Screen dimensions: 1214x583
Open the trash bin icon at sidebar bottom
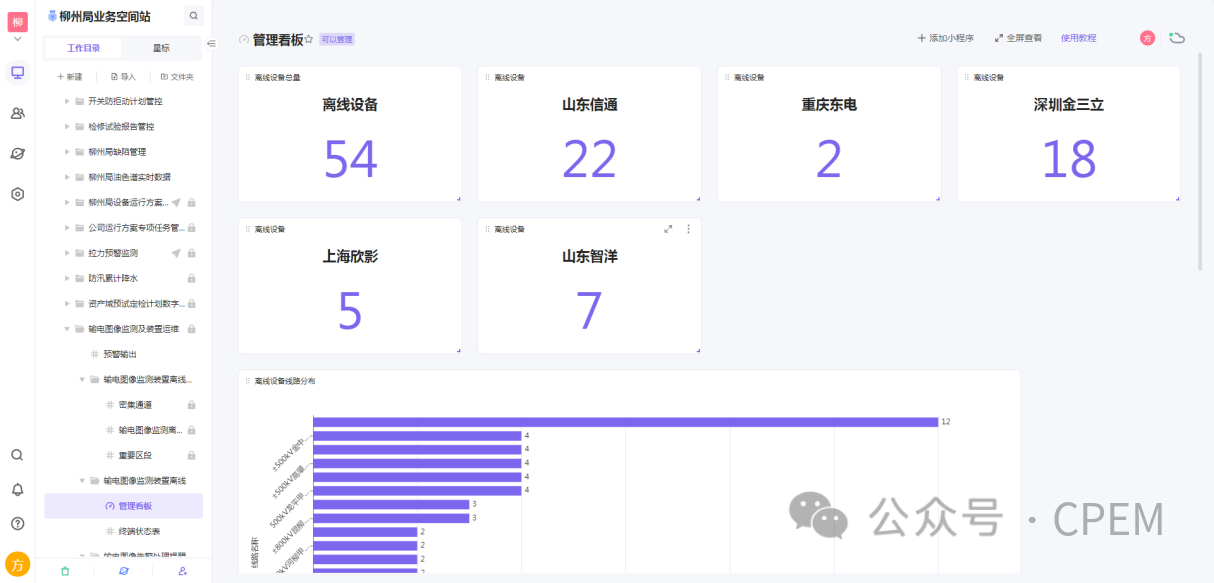point(65,571)
